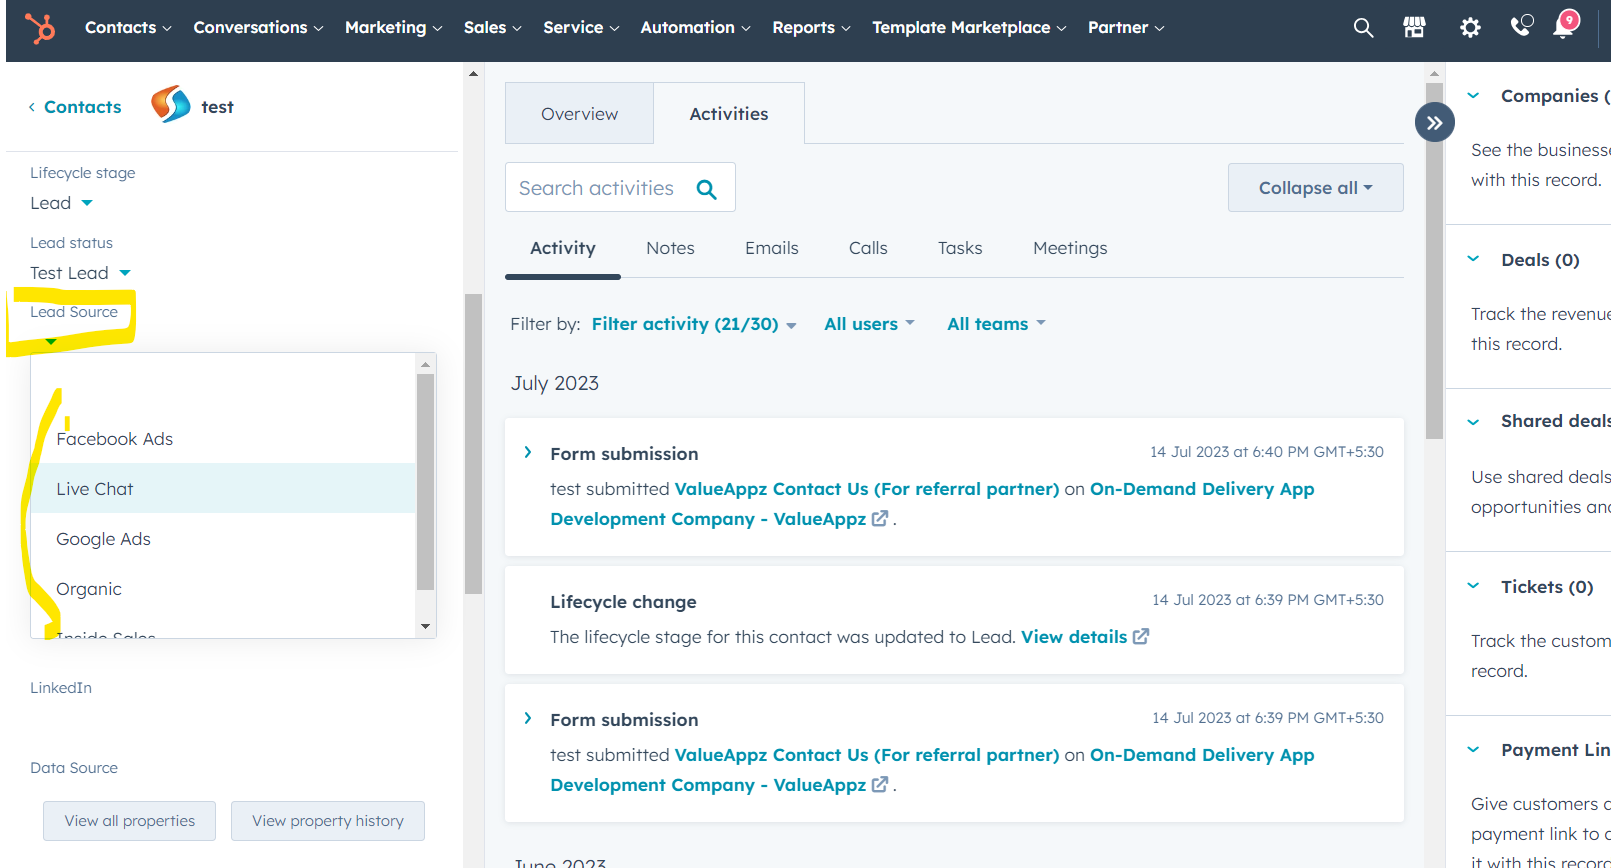Select the Notes sub-tab
This screenshot has height=868, width=1611.
670,248
